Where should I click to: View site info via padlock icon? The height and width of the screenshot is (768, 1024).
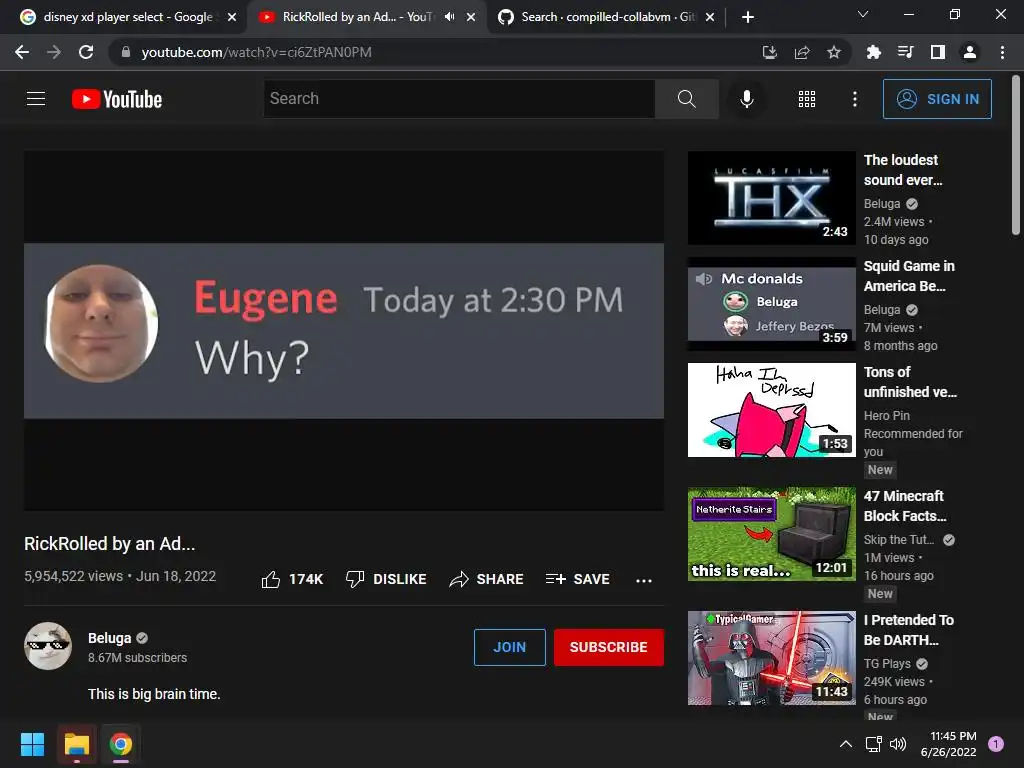(x=126, y=52)
